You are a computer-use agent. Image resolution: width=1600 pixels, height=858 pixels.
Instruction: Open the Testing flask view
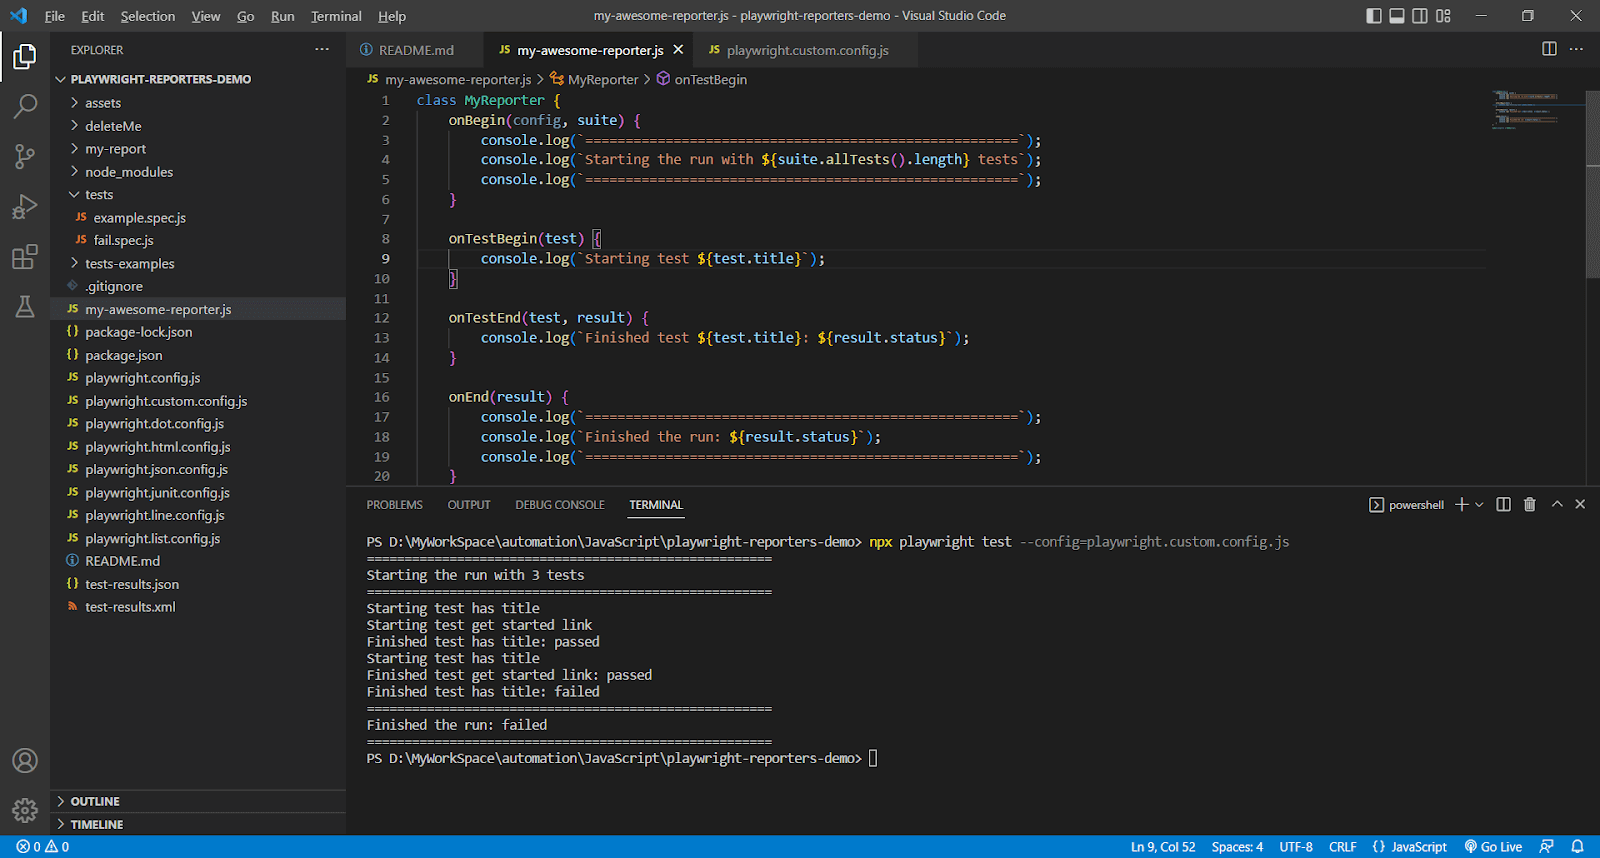coord(25,307)
